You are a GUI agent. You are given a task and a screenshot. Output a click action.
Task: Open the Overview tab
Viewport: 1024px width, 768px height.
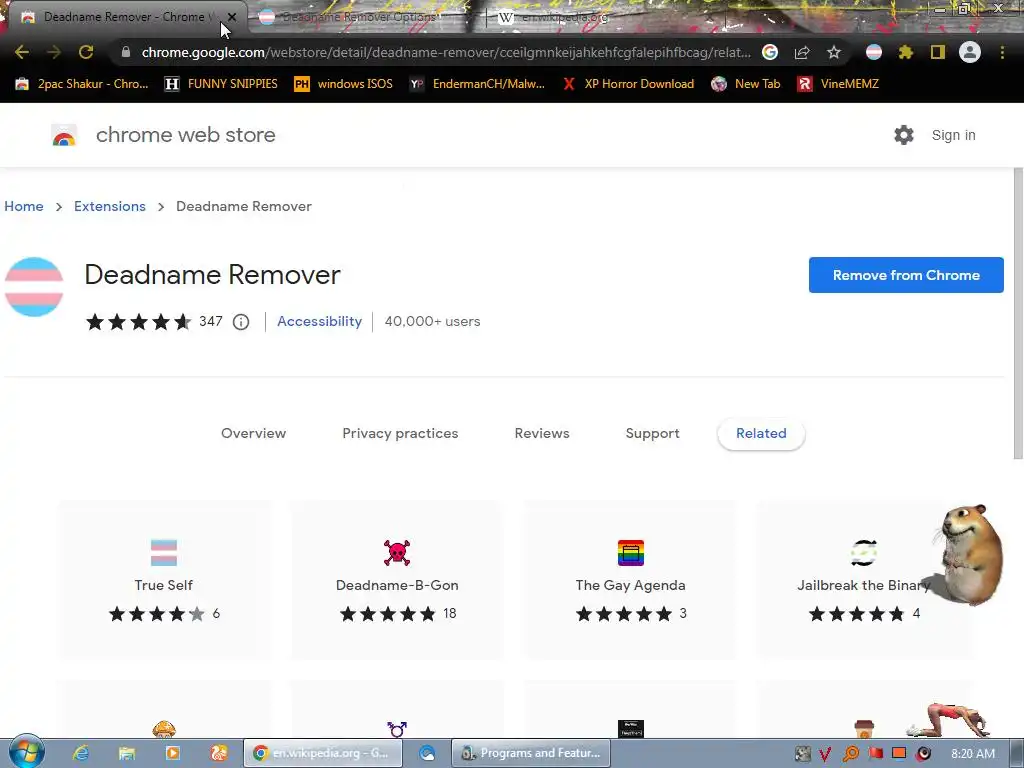pos(253,434)
